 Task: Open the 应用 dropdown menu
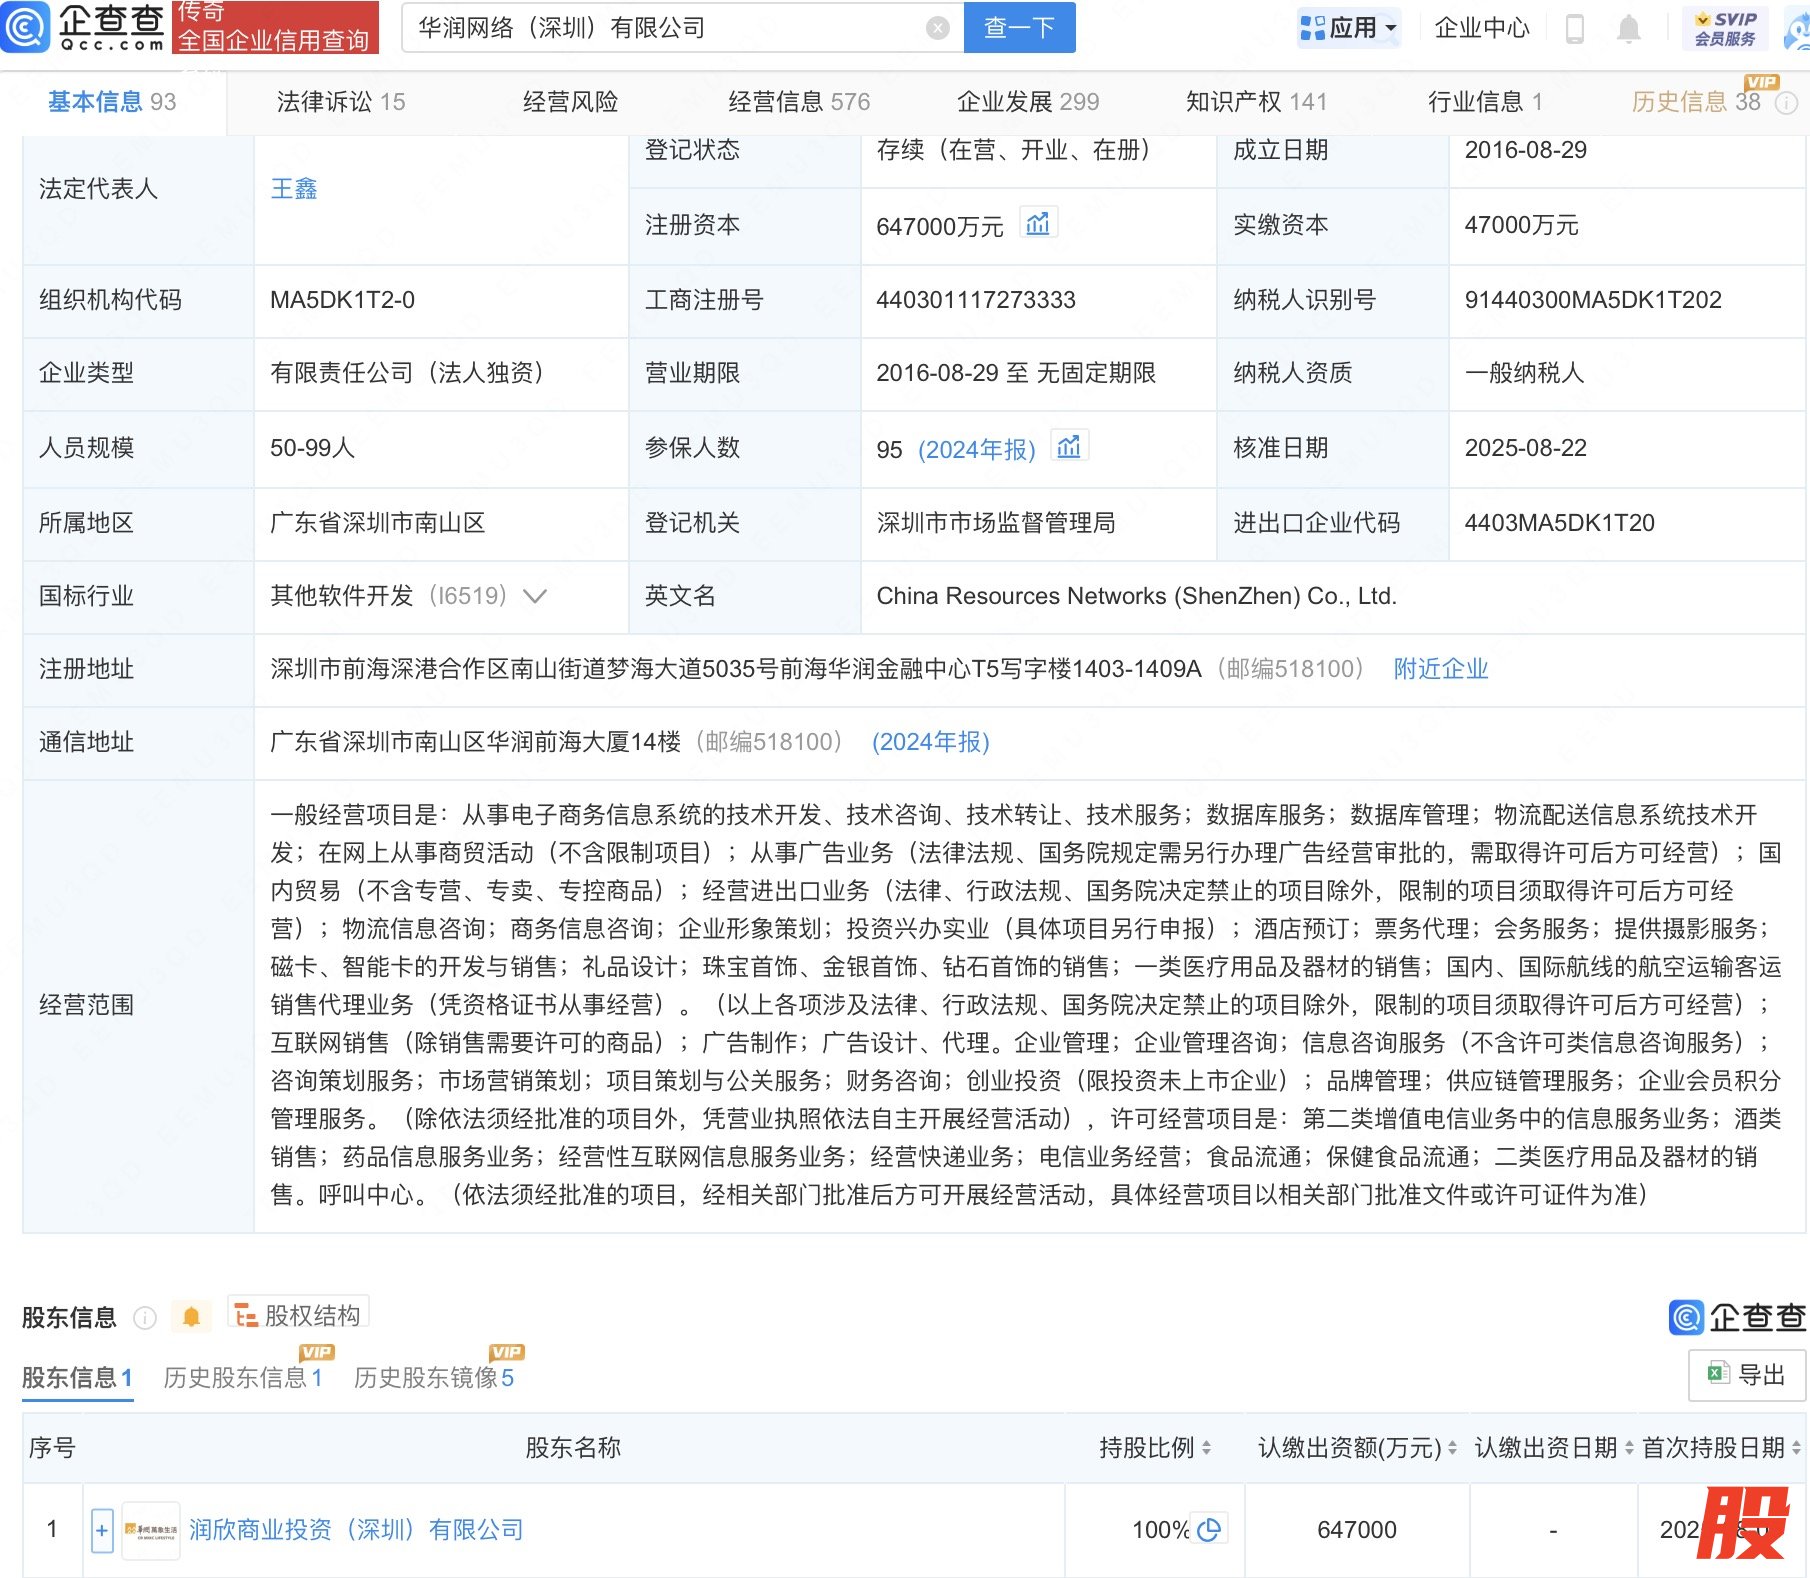tap(1349, 28)
